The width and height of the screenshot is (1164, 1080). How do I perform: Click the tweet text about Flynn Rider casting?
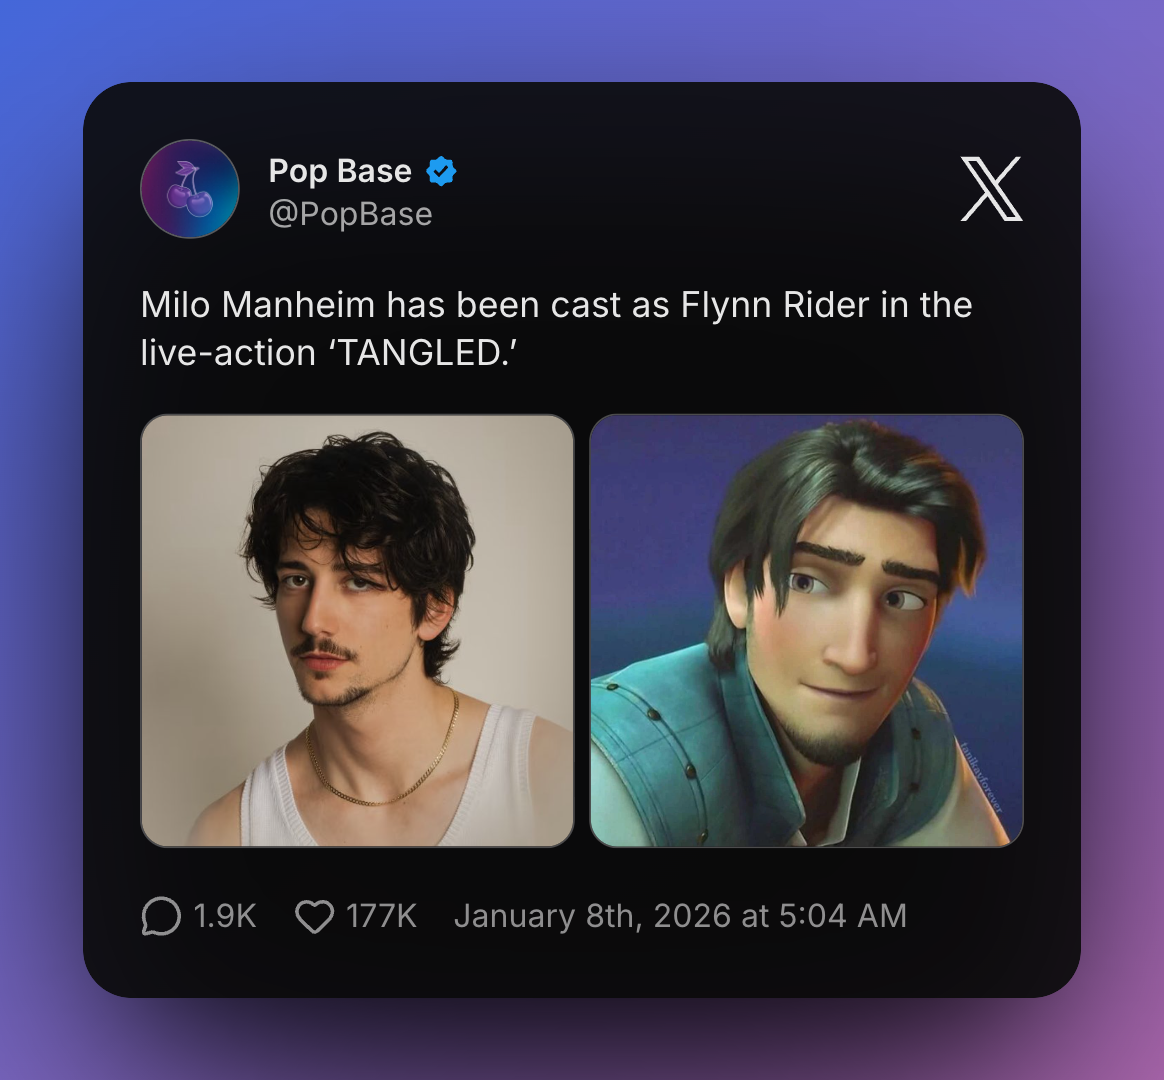(557, 328)
